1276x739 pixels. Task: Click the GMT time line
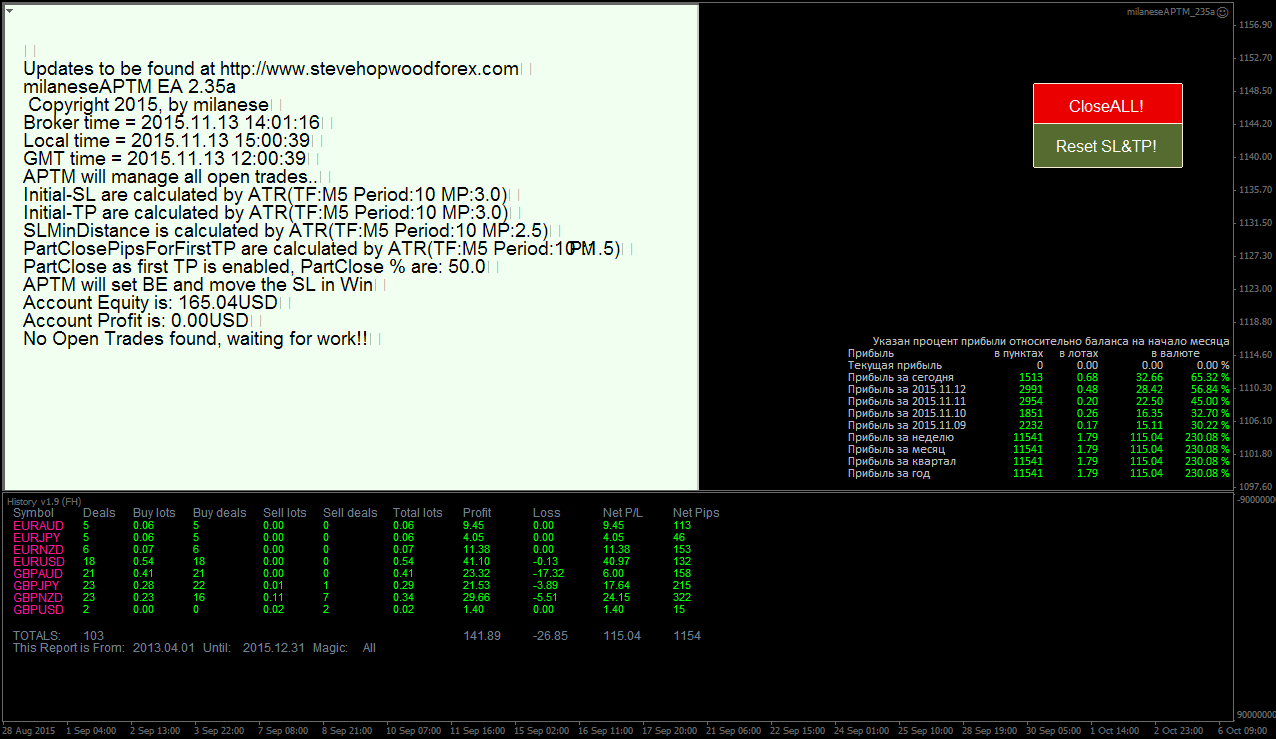[x=164, y=159]
